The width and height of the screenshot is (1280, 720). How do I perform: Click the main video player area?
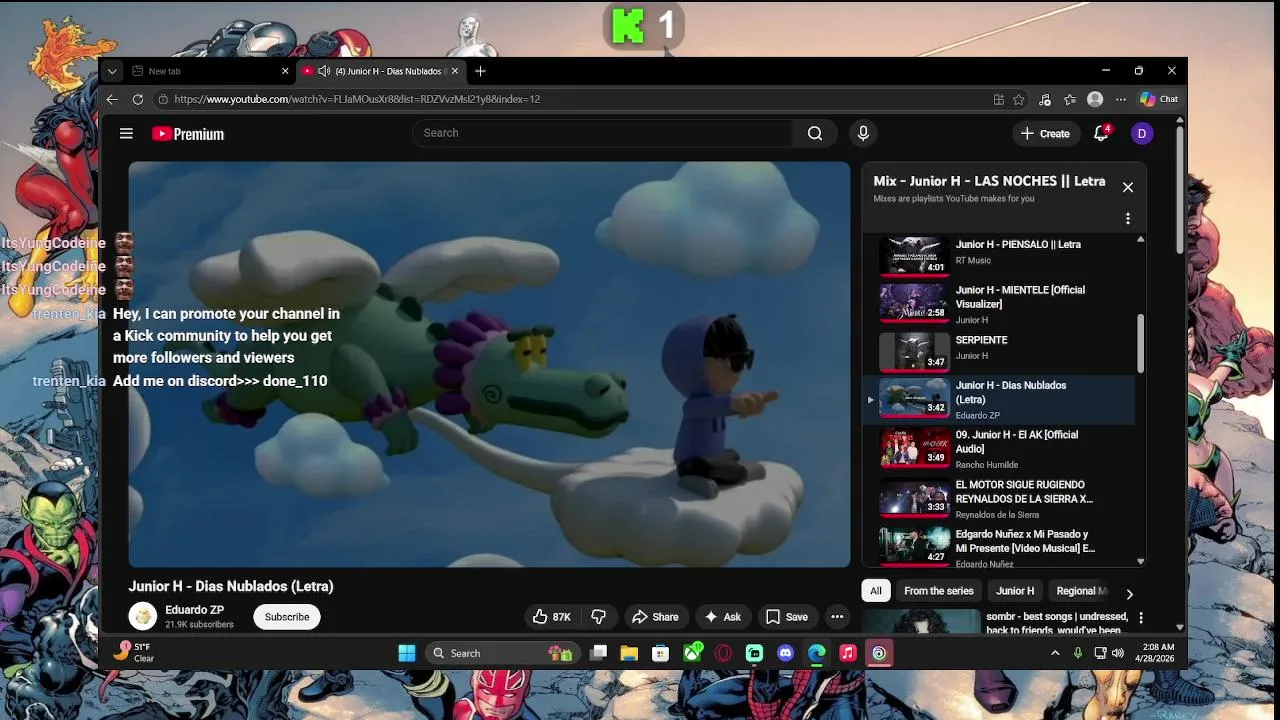(489, 364)
